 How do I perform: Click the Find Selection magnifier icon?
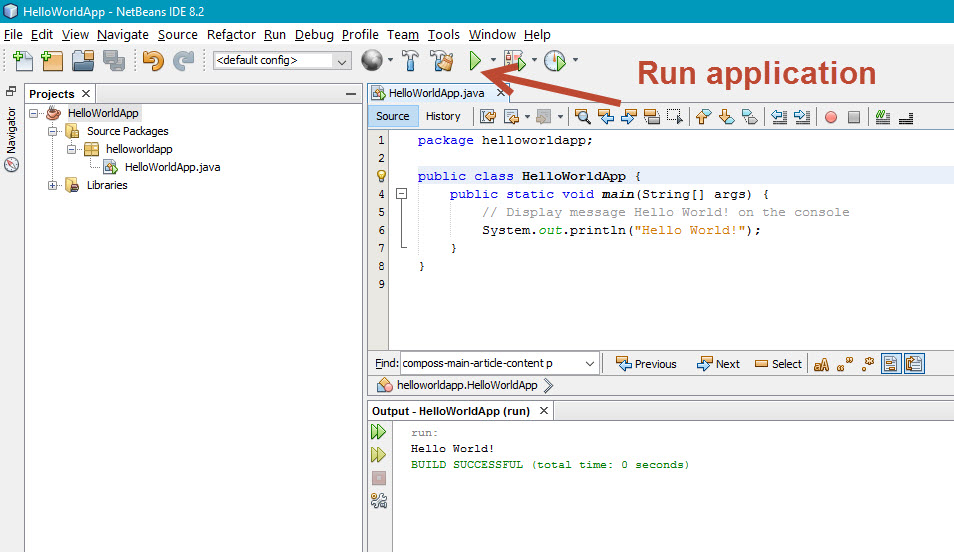tap(582, 117)
